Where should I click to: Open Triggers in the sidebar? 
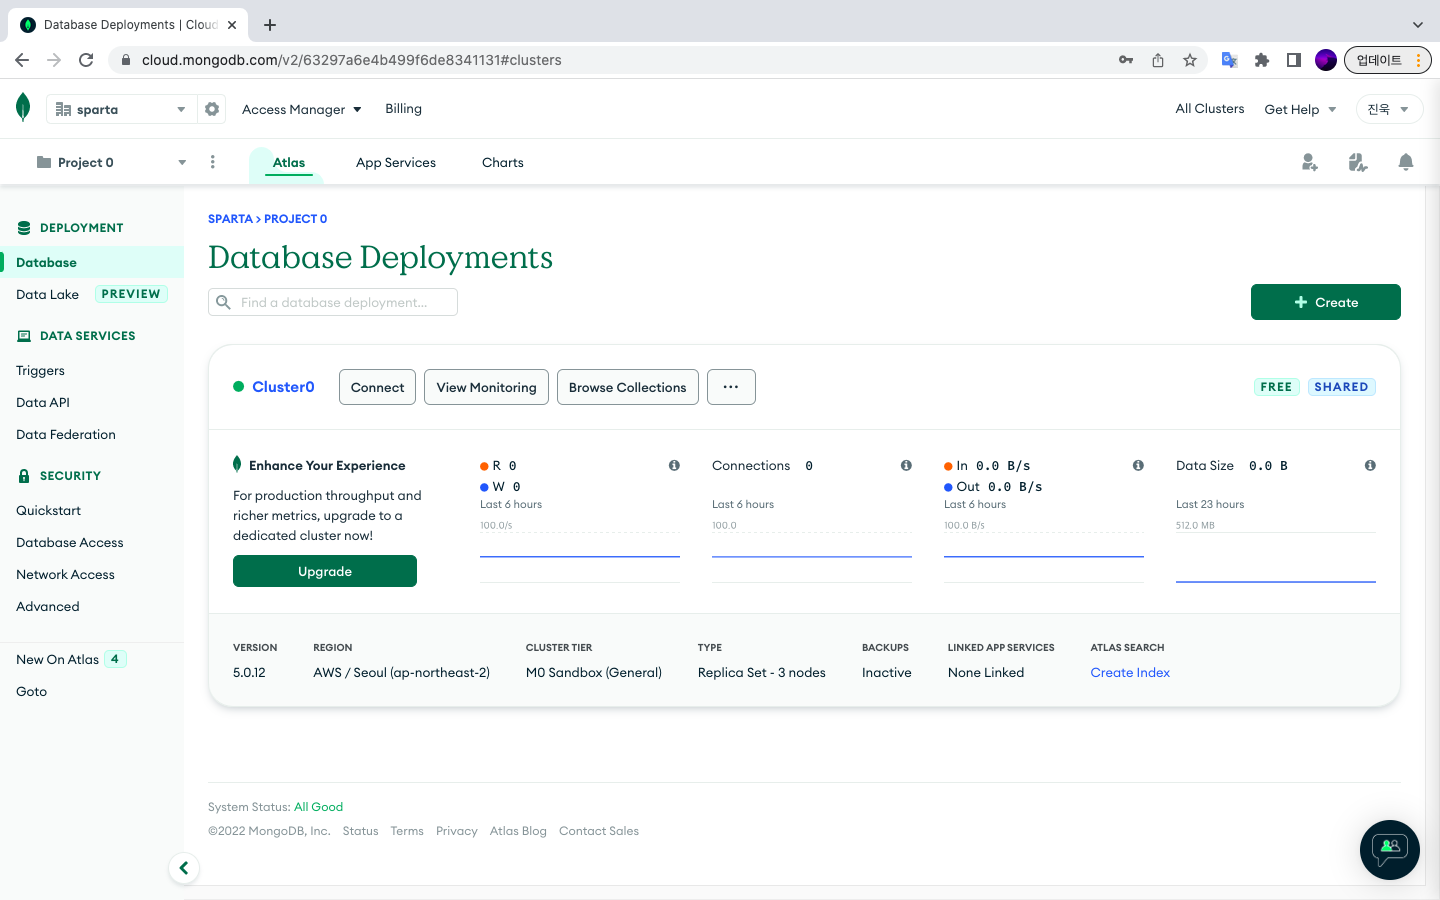tap(40, 370)
